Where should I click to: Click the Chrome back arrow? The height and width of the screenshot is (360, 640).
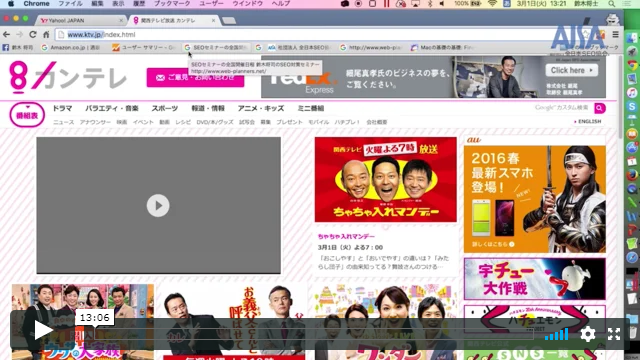(x=7, y=35)
